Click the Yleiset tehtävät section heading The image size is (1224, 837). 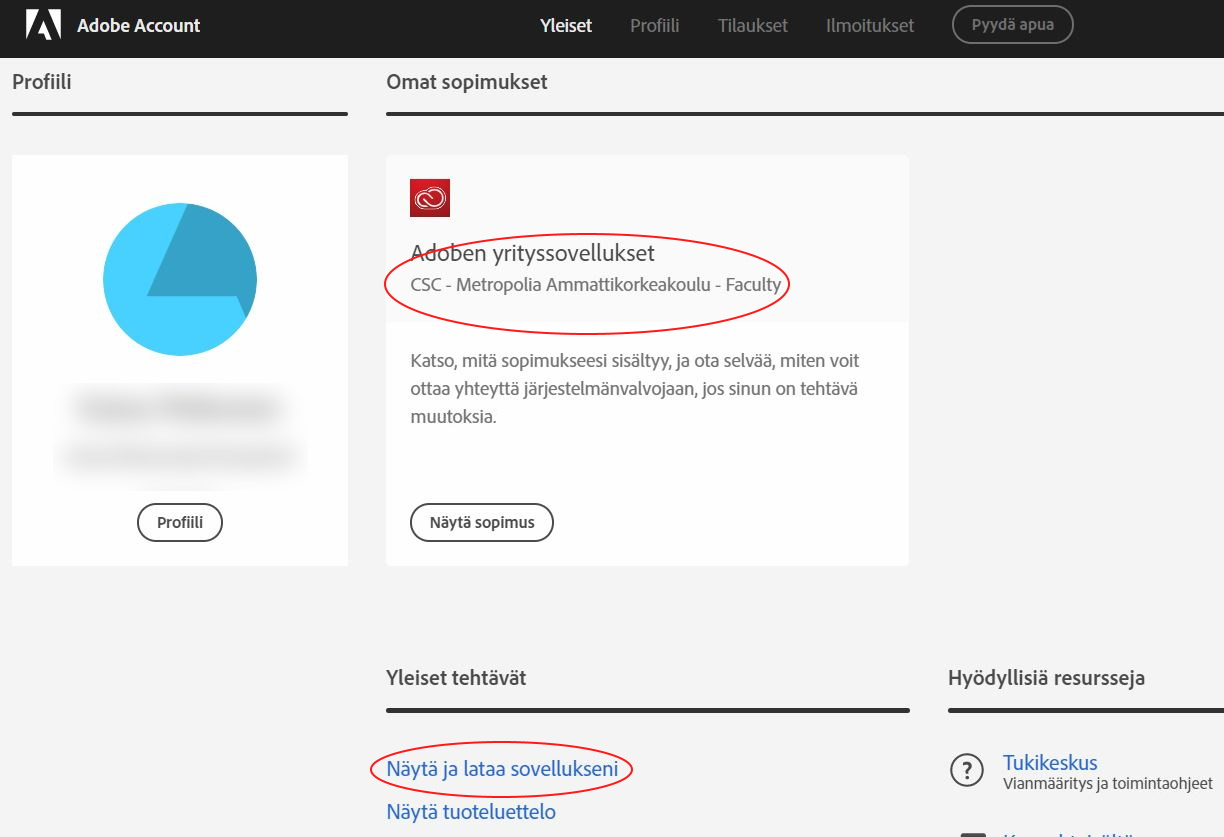pos(456,678)
